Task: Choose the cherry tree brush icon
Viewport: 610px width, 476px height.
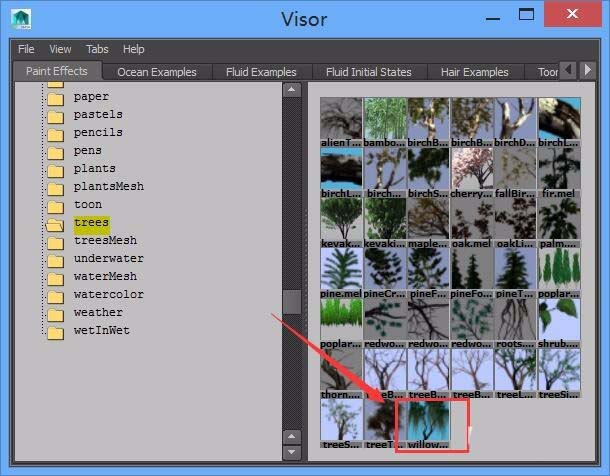Action: coord(472,169)
